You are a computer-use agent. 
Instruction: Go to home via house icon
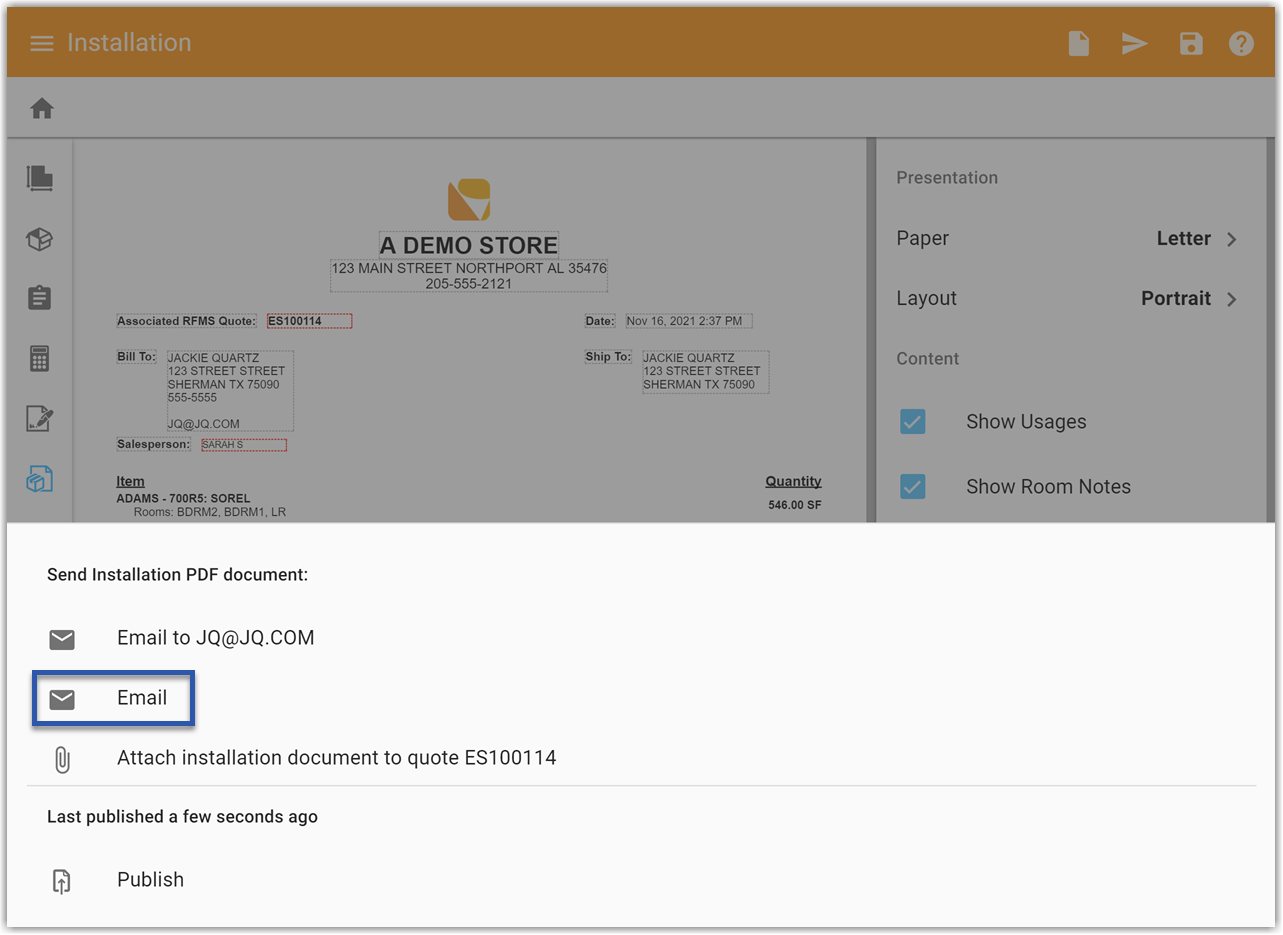41,108
